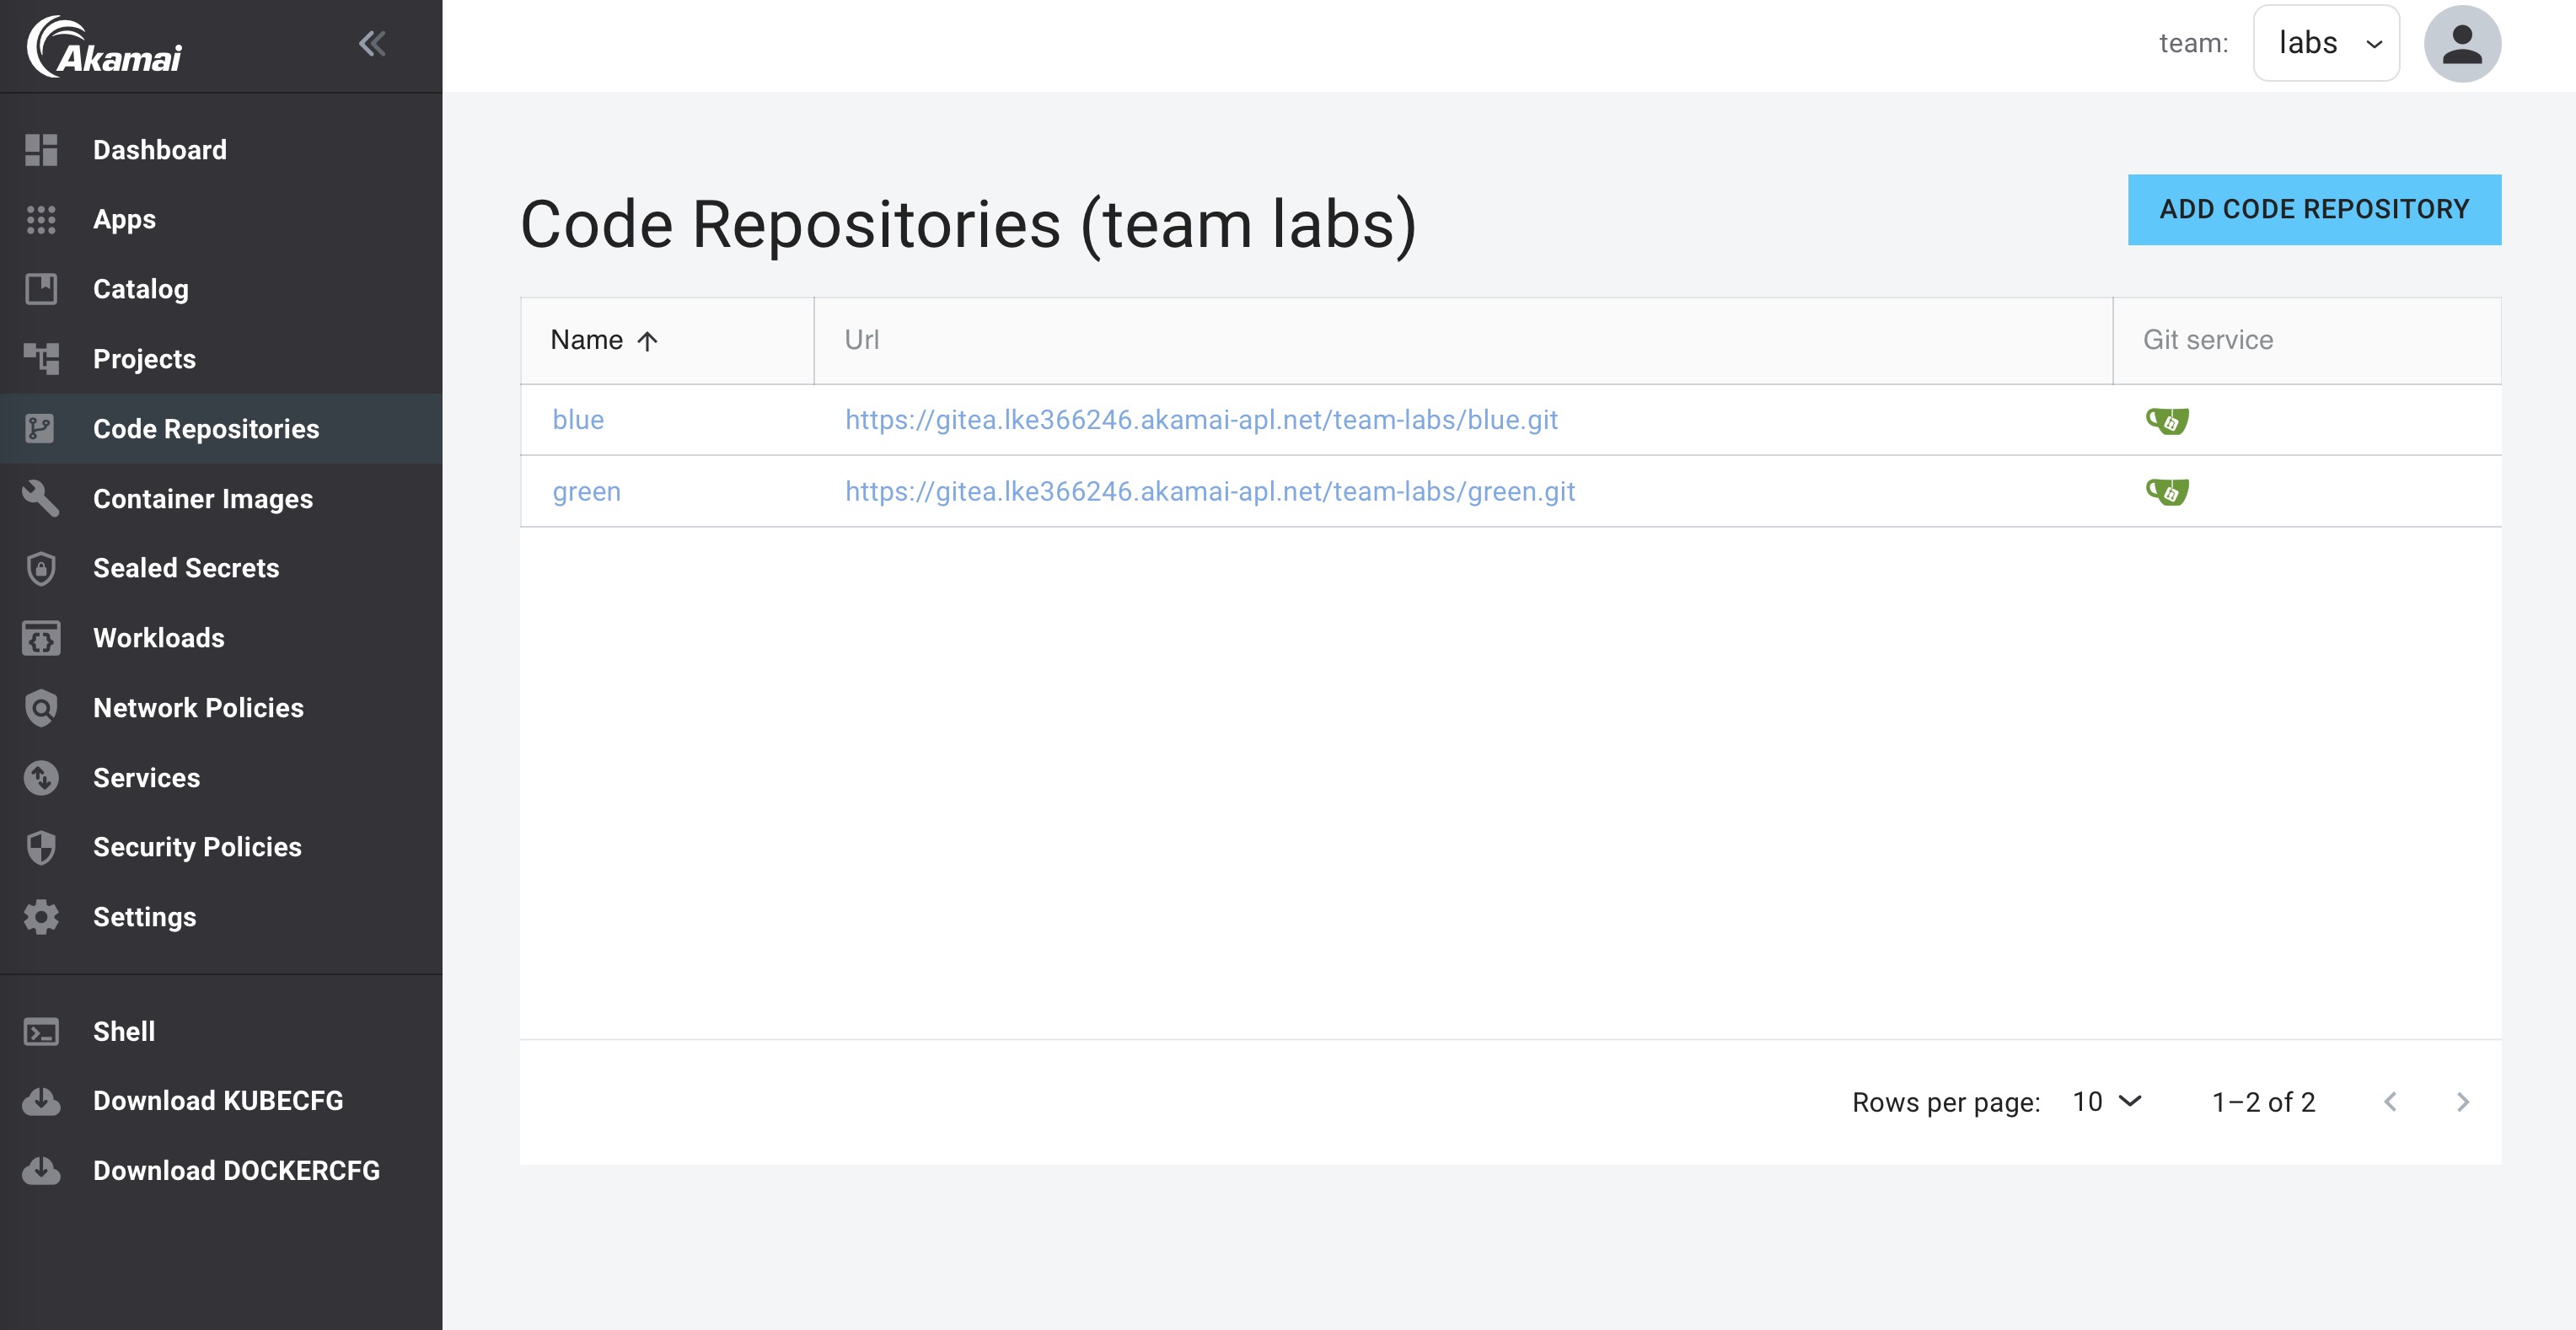Click the Gitea icon in green row
This screenshot has height=1330, width=2576.
(x=2167, y=492)
